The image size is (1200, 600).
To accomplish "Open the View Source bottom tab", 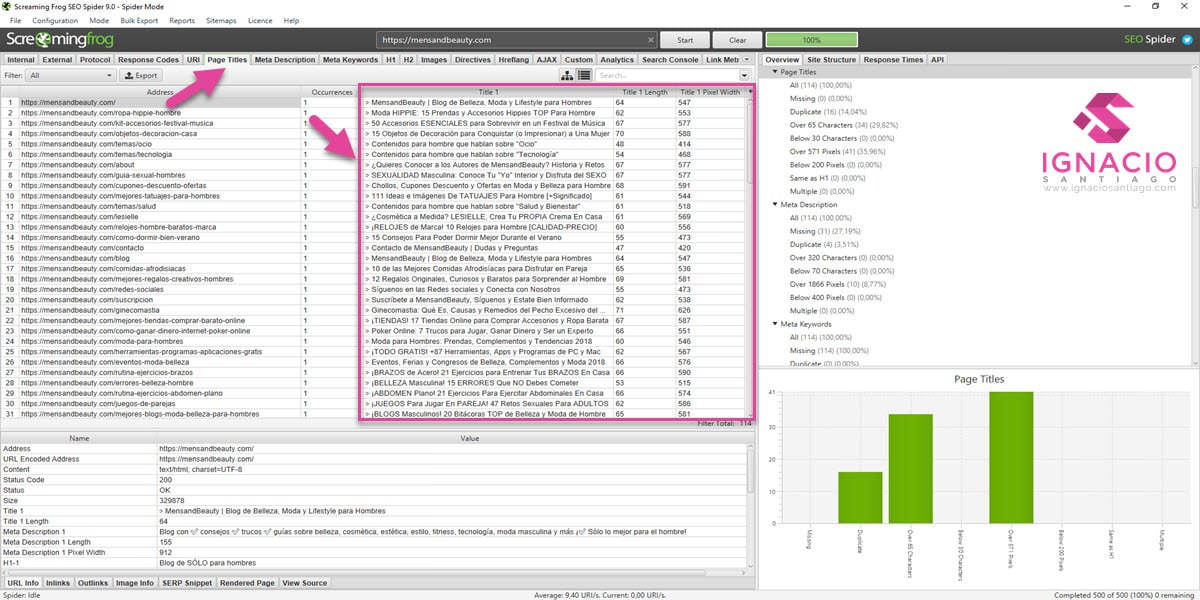I will 305,582.
